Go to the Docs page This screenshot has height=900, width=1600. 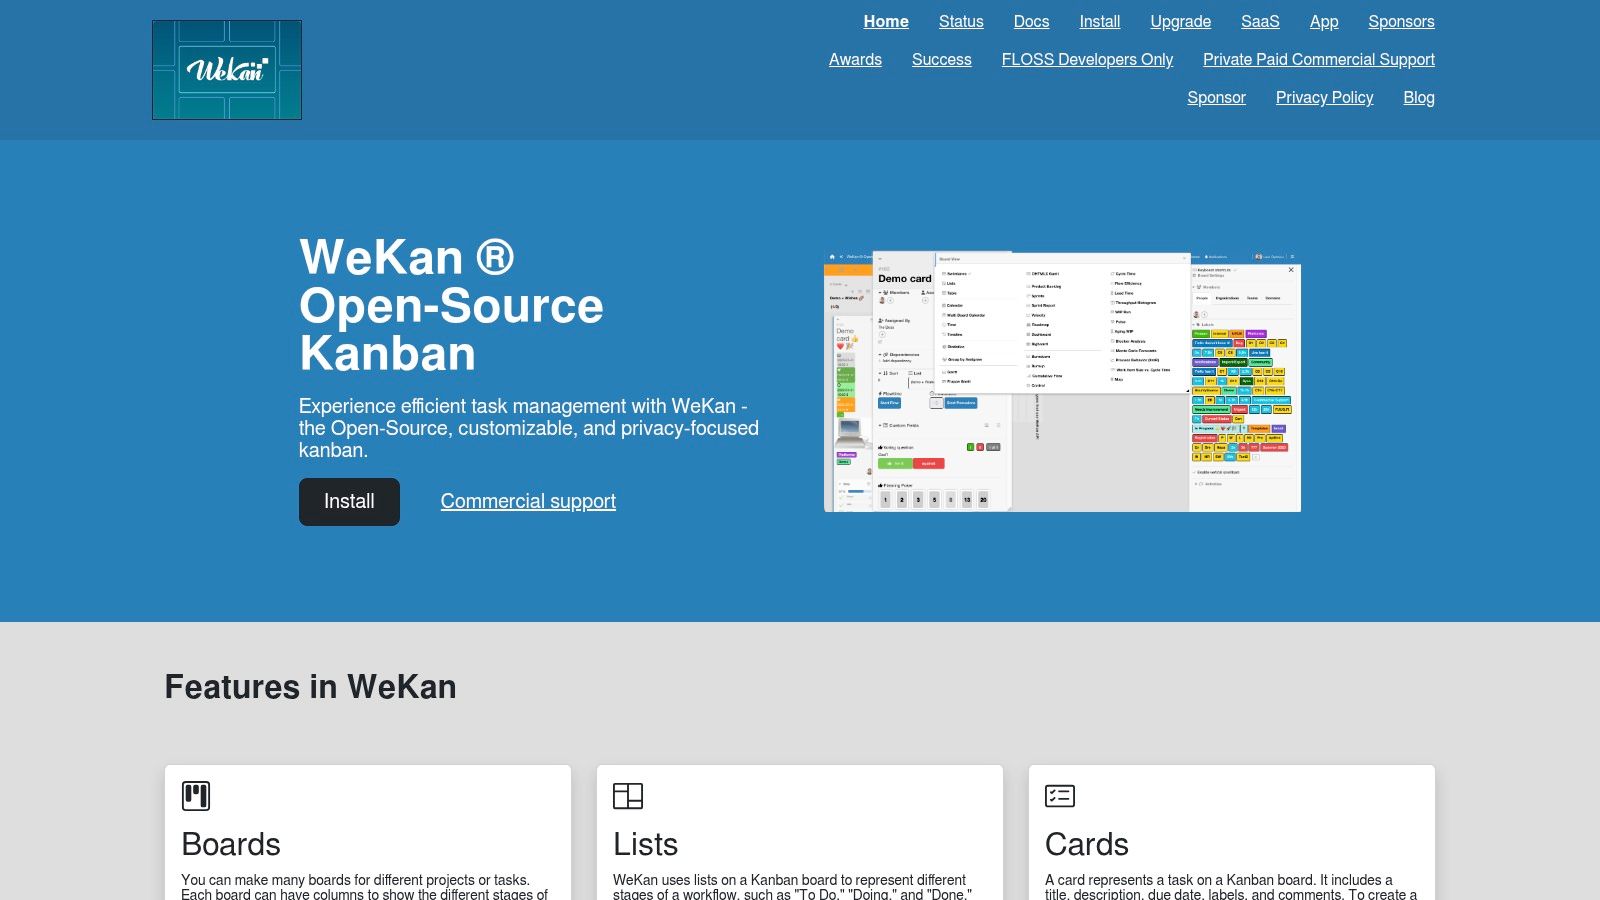coord(1031,21)
